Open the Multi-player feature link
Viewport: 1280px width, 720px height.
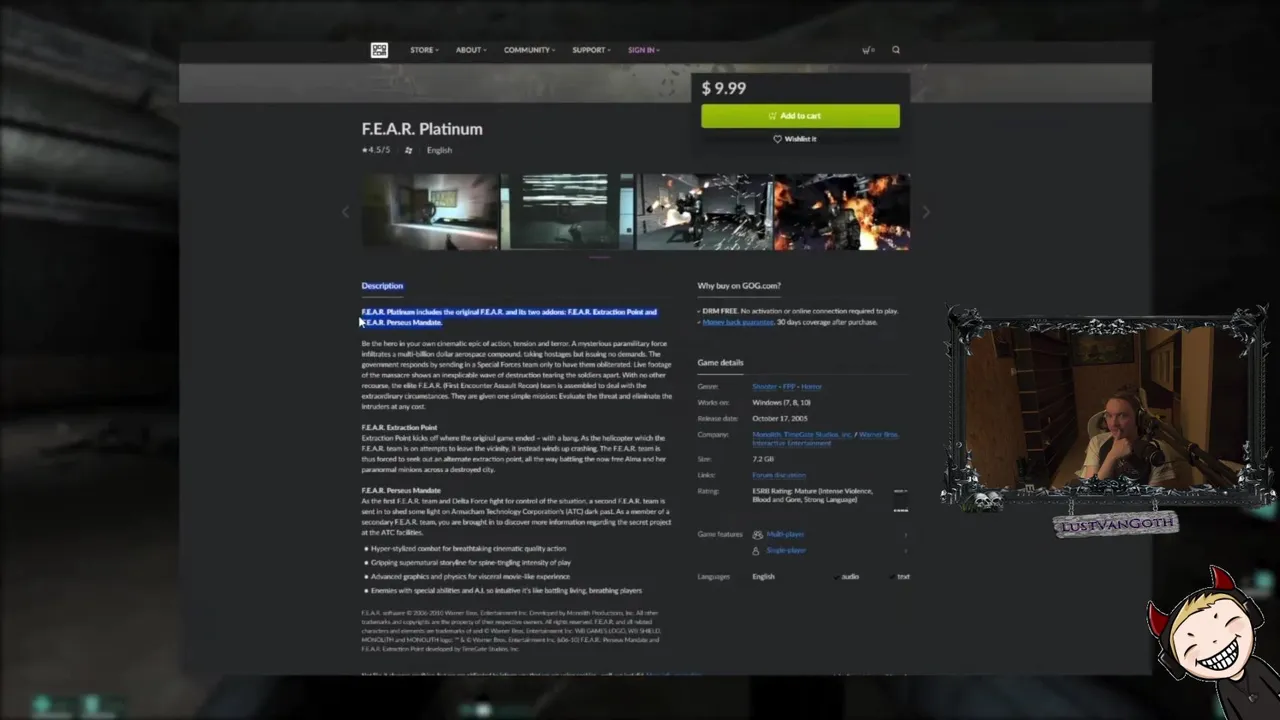coord(785,534)
